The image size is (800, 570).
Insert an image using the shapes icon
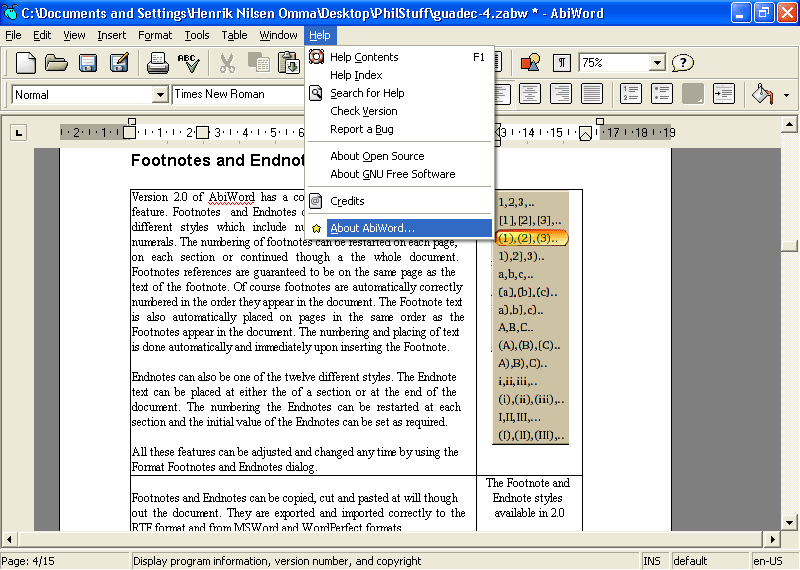tap(530, 63)
